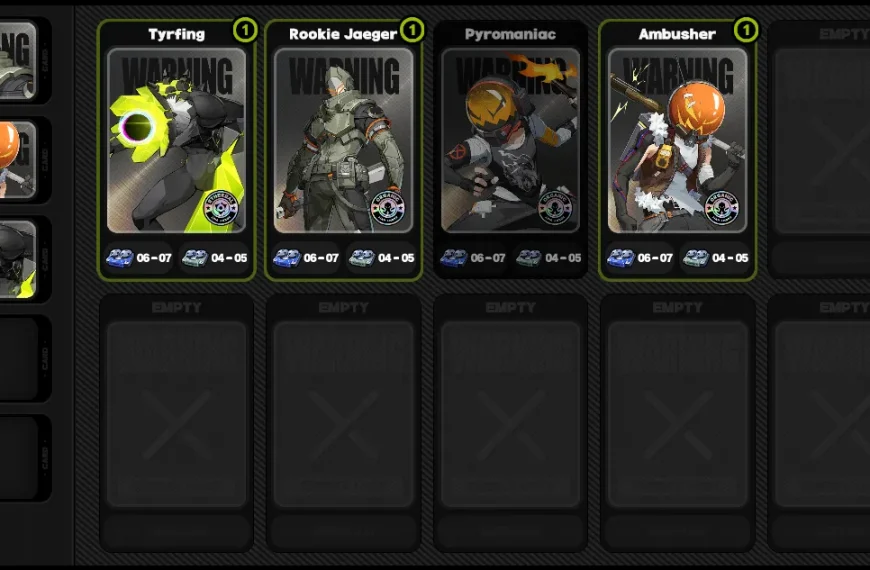Click the 04-05 stage label under Ambusher
This screenshot has height=570, width=870.
point(730,258)
